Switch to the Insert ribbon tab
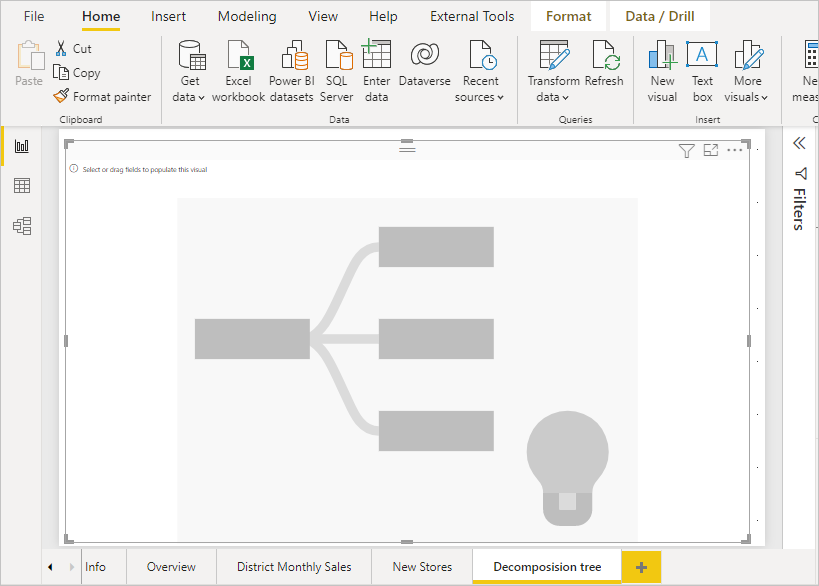 (168, 16)
